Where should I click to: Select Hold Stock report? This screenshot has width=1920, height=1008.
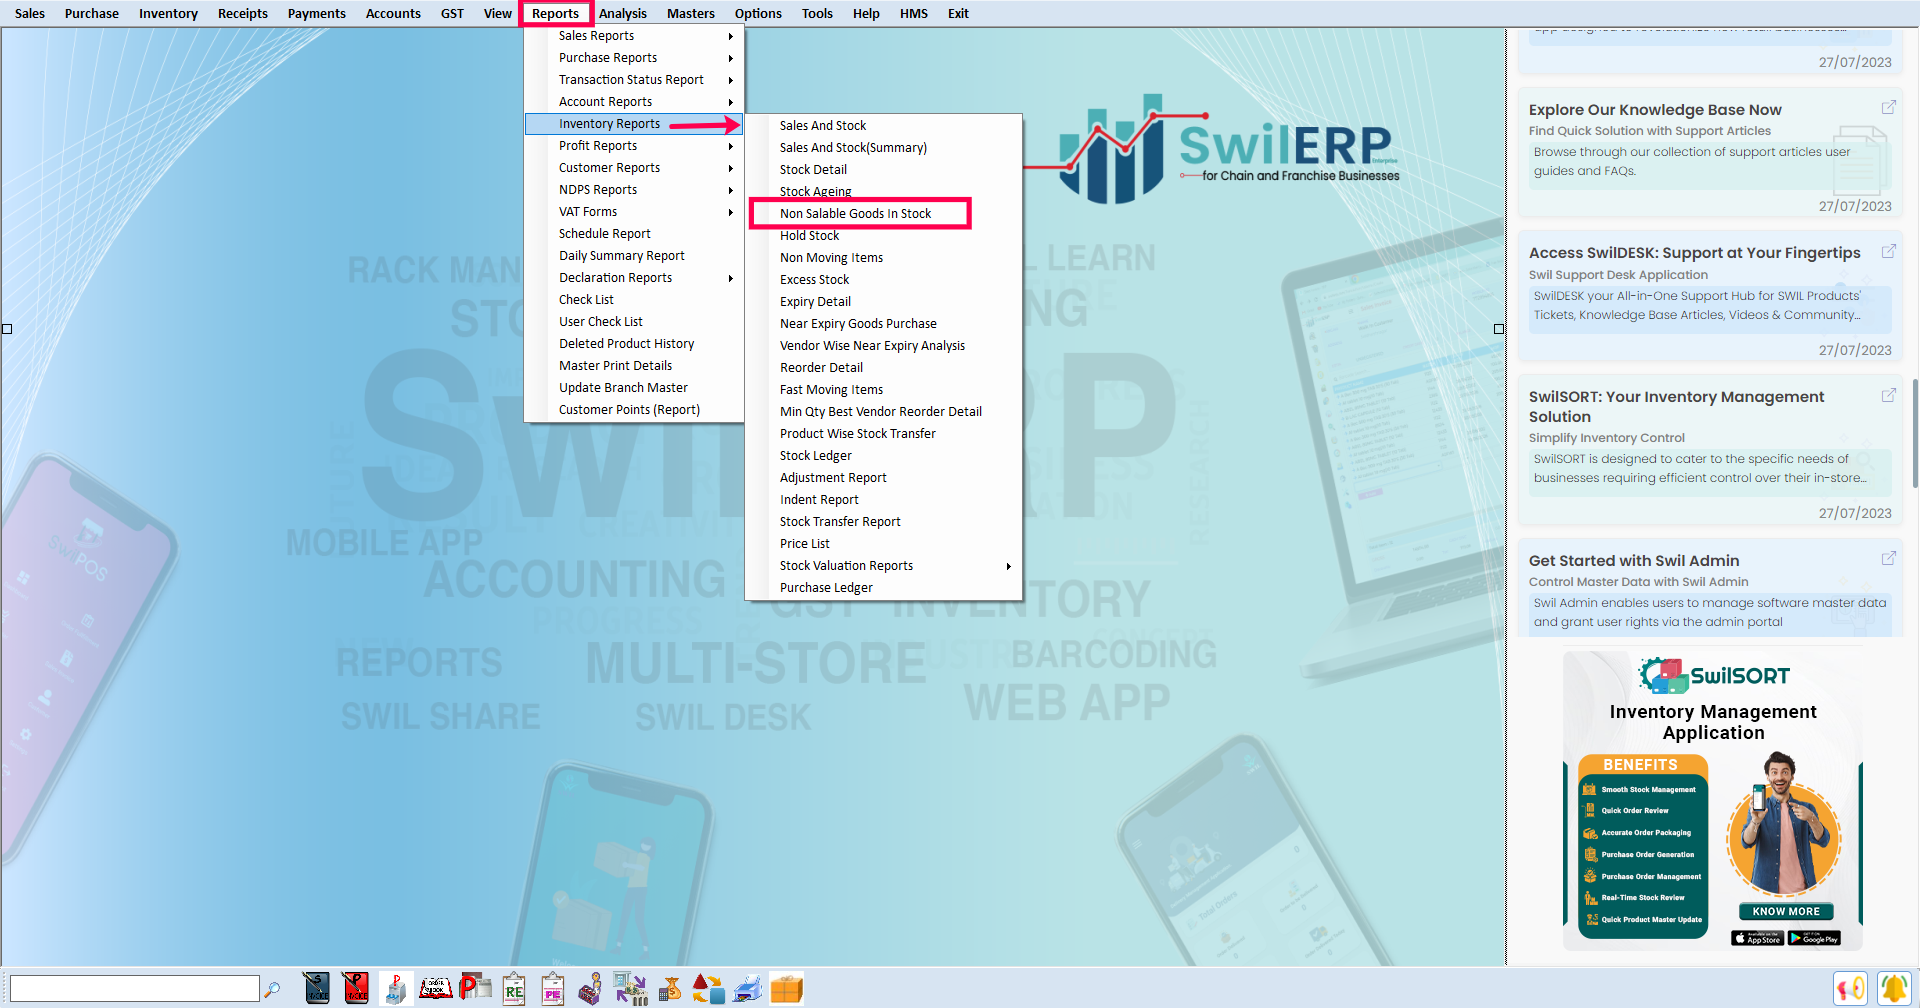884,236
